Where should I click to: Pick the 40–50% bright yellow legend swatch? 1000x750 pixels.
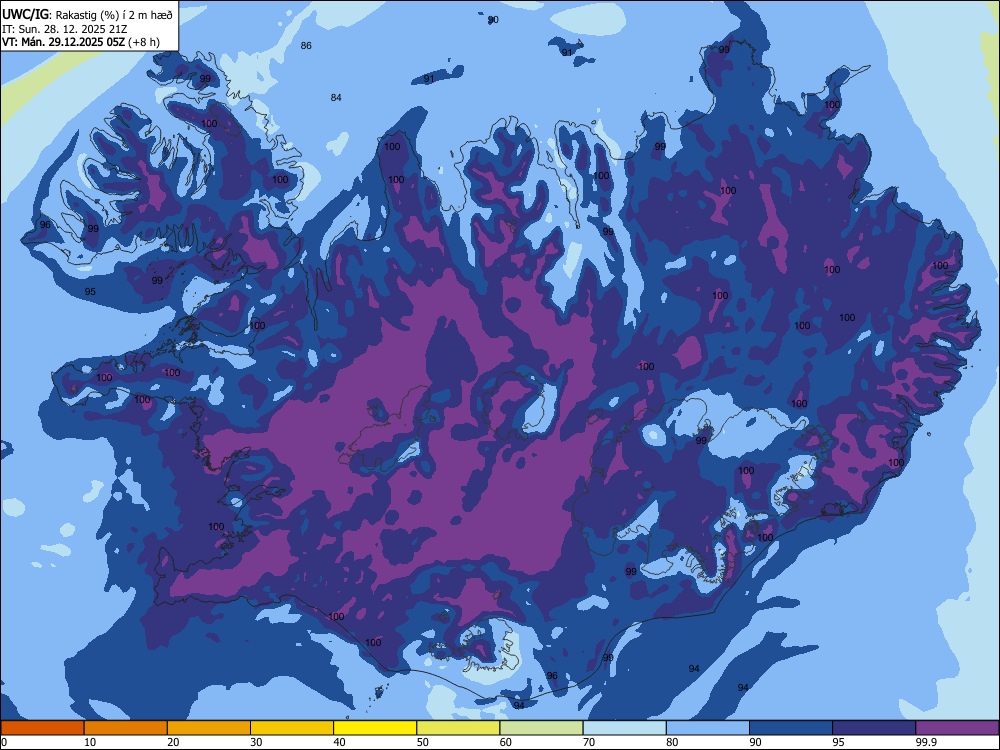click(x=375, y=728)
